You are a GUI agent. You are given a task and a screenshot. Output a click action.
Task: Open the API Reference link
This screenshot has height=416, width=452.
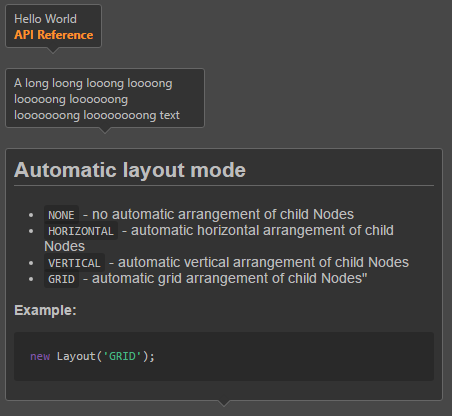pyautogui.click(x=53, y=35)
